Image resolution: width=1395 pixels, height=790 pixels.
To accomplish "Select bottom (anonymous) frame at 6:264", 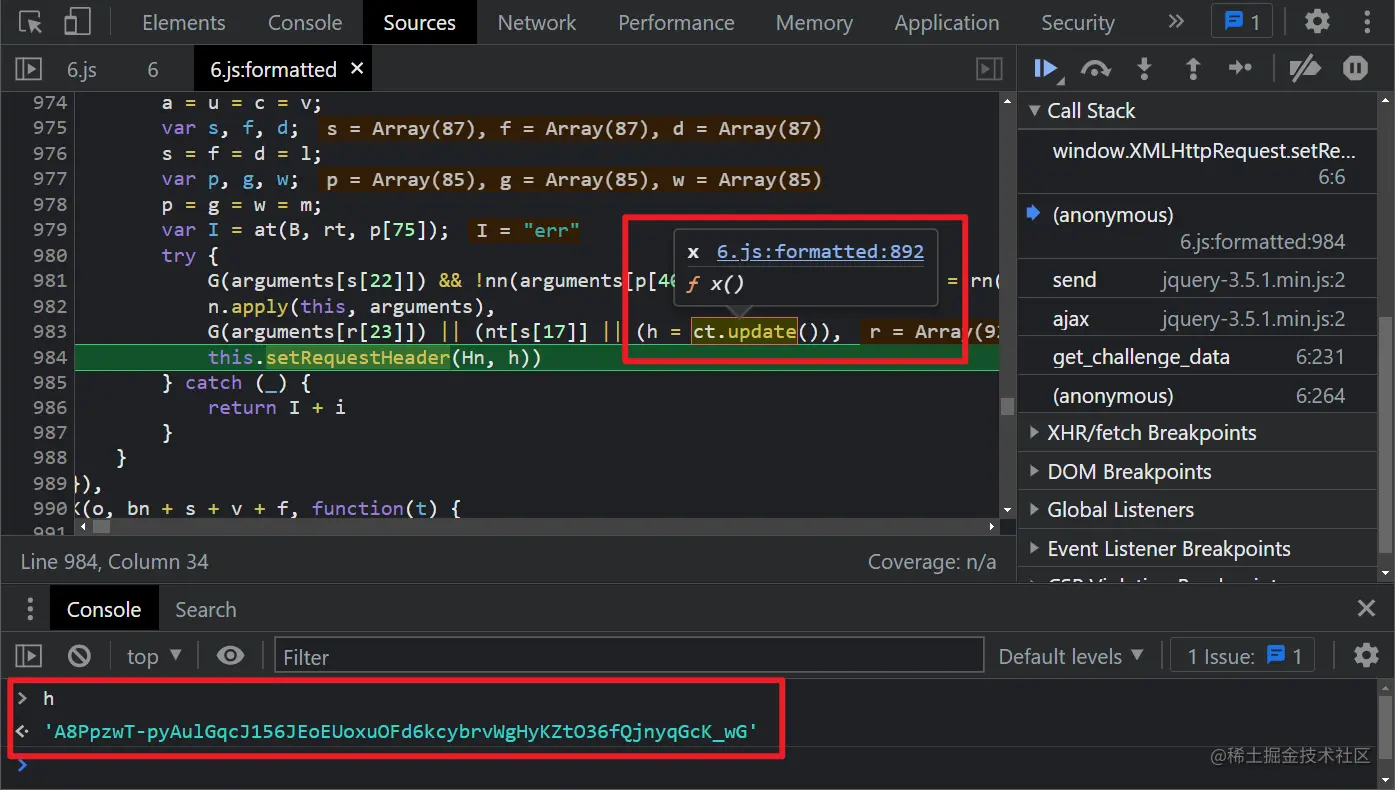I will (1197, 396).
